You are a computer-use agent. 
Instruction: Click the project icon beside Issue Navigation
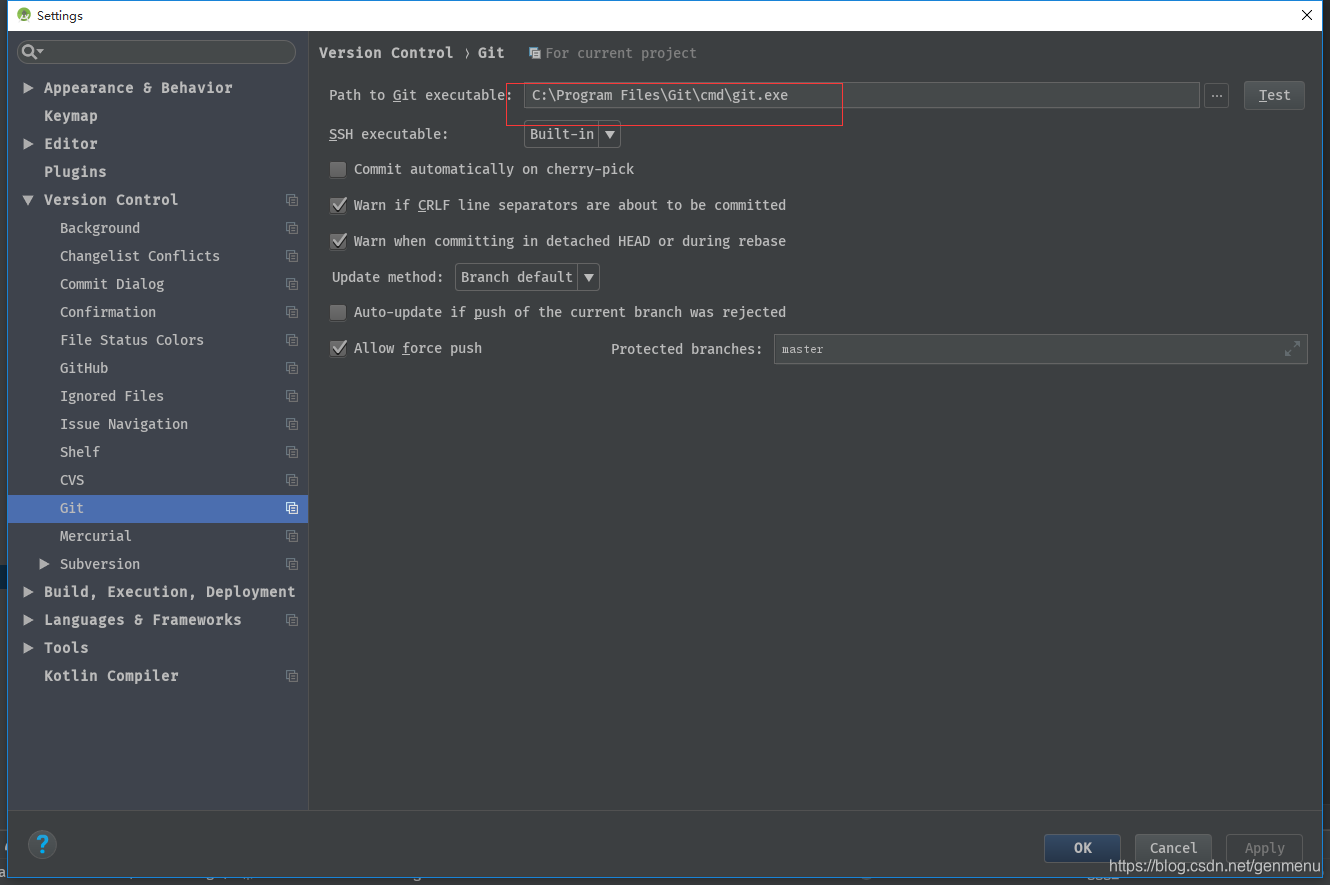[292, 424]
